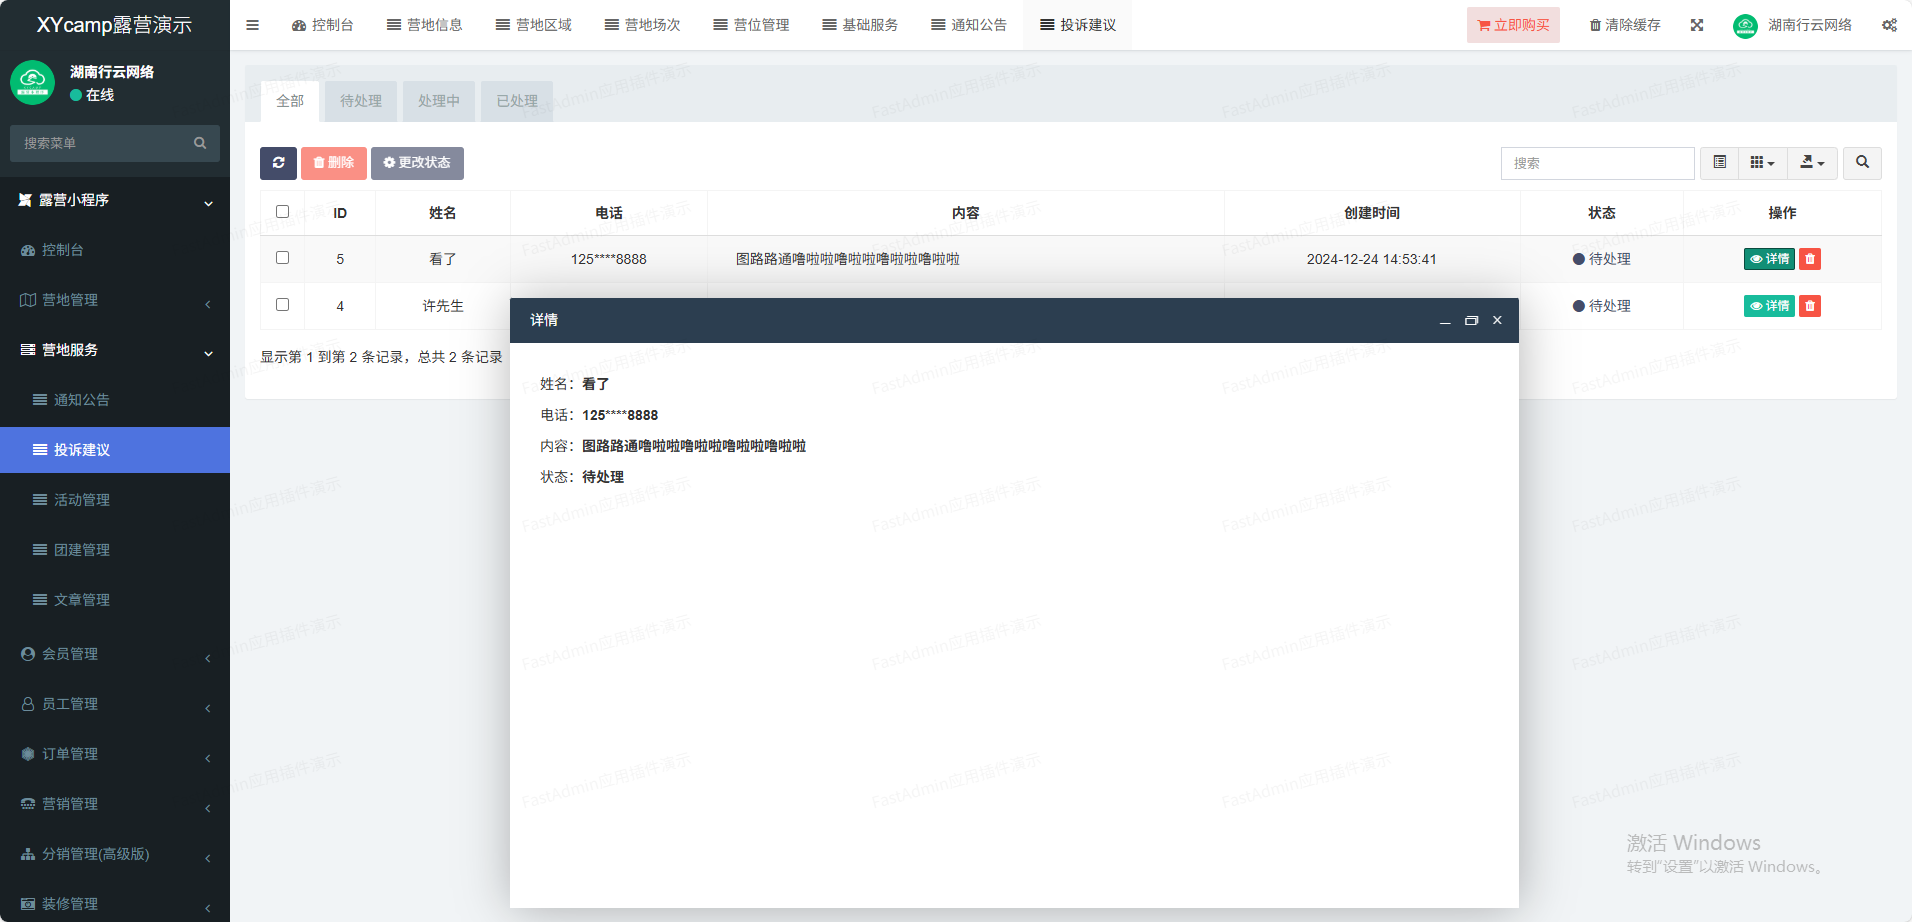Click magnifier icon in sidebar menu search

(200, 144)
